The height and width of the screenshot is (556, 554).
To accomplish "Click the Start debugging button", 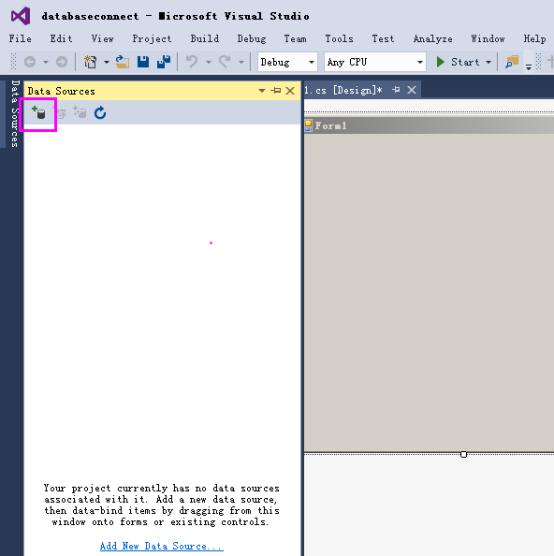I will pos(458,62).
